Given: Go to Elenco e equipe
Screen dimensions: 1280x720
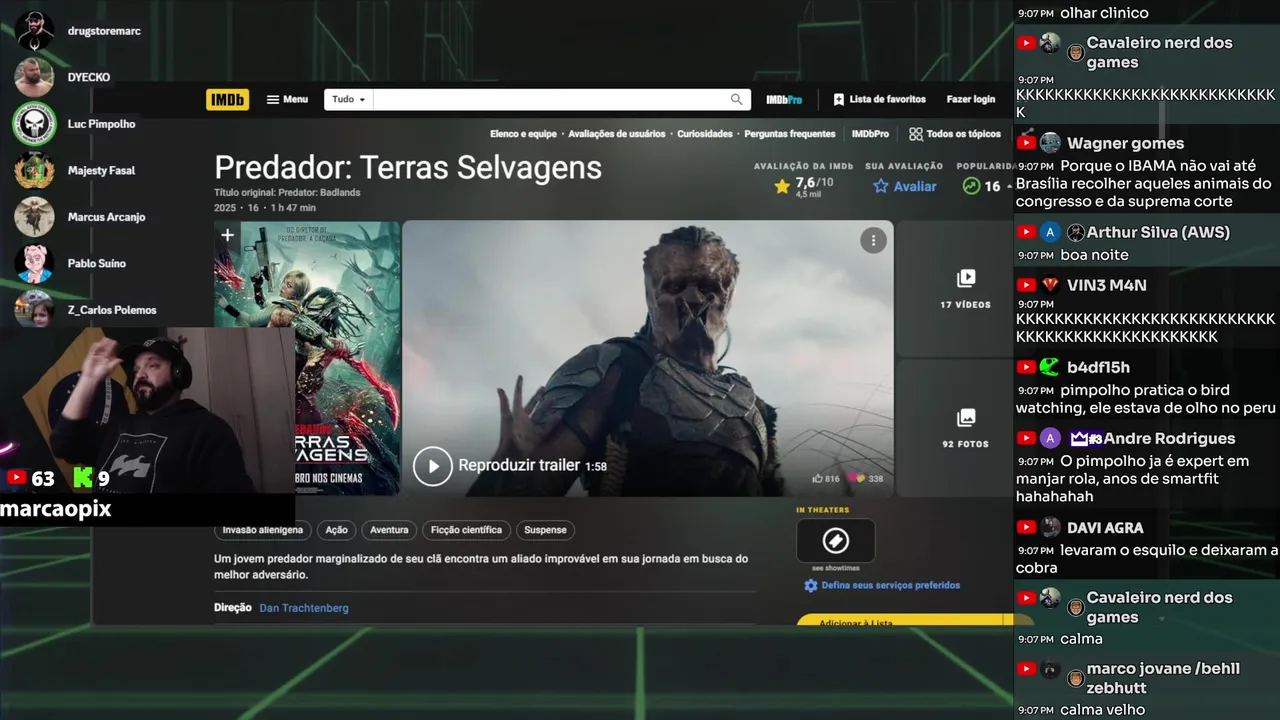Looking at the screenshot, I should pyautogui.click(x=523, y=134).
